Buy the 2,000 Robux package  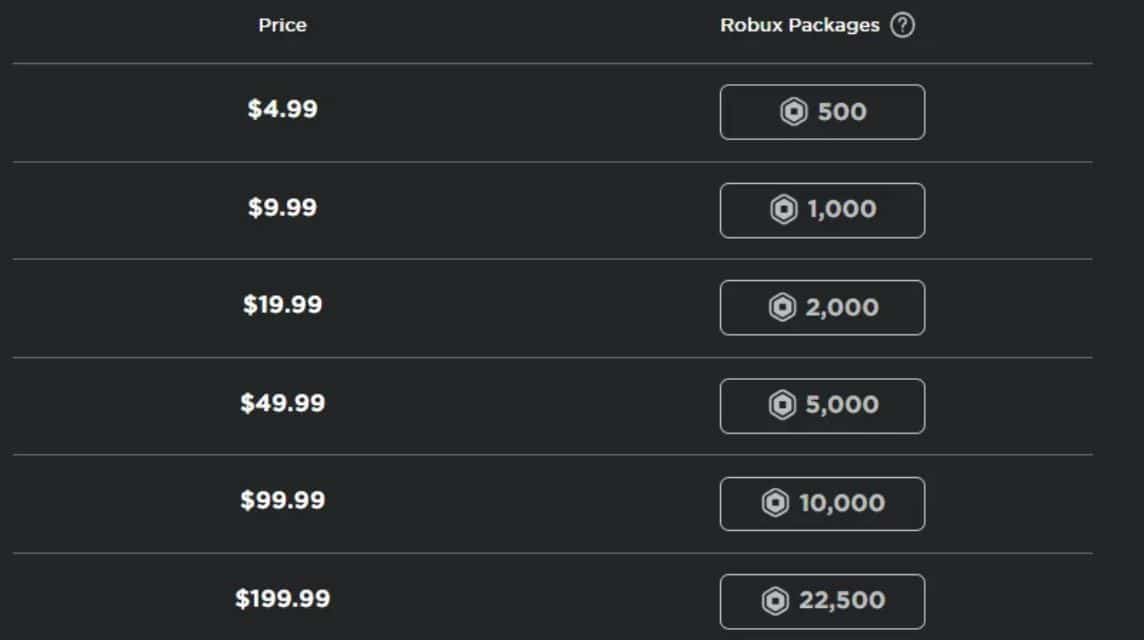point(822,307)
